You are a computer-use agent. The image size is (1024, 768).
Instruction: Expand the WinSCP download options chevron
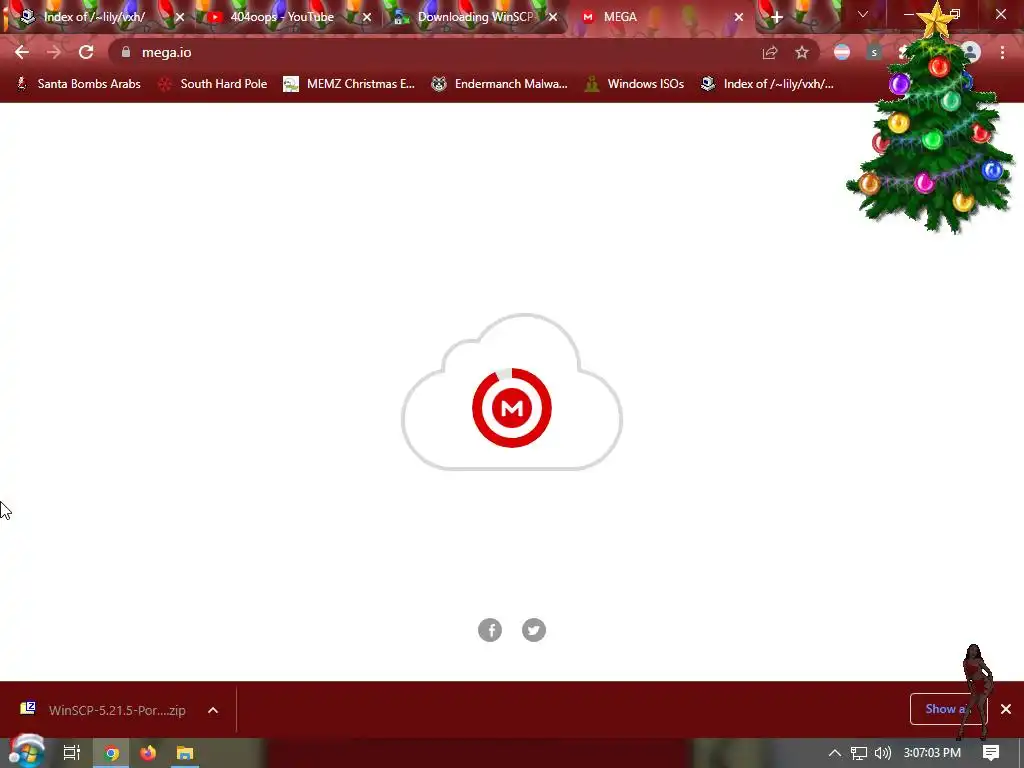tap(213, 710)
